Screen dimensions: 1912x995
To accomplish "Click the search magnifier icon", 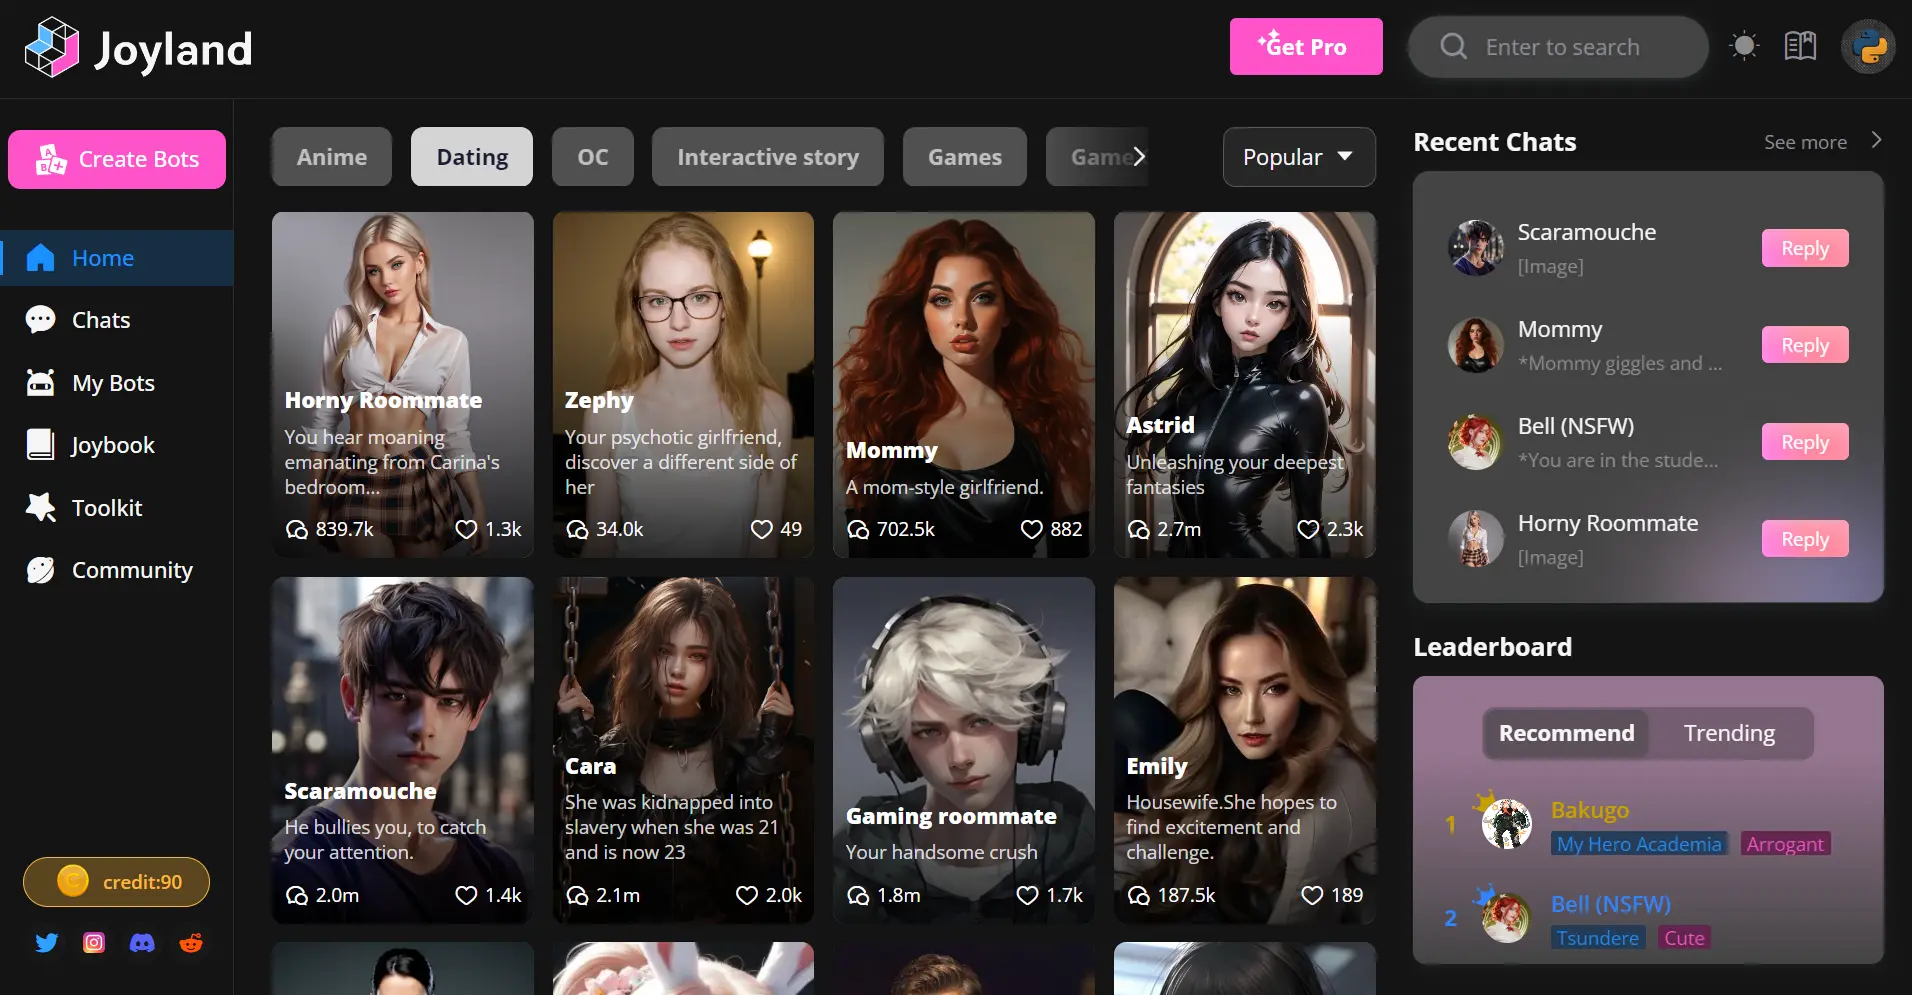I will point(1453,47).
